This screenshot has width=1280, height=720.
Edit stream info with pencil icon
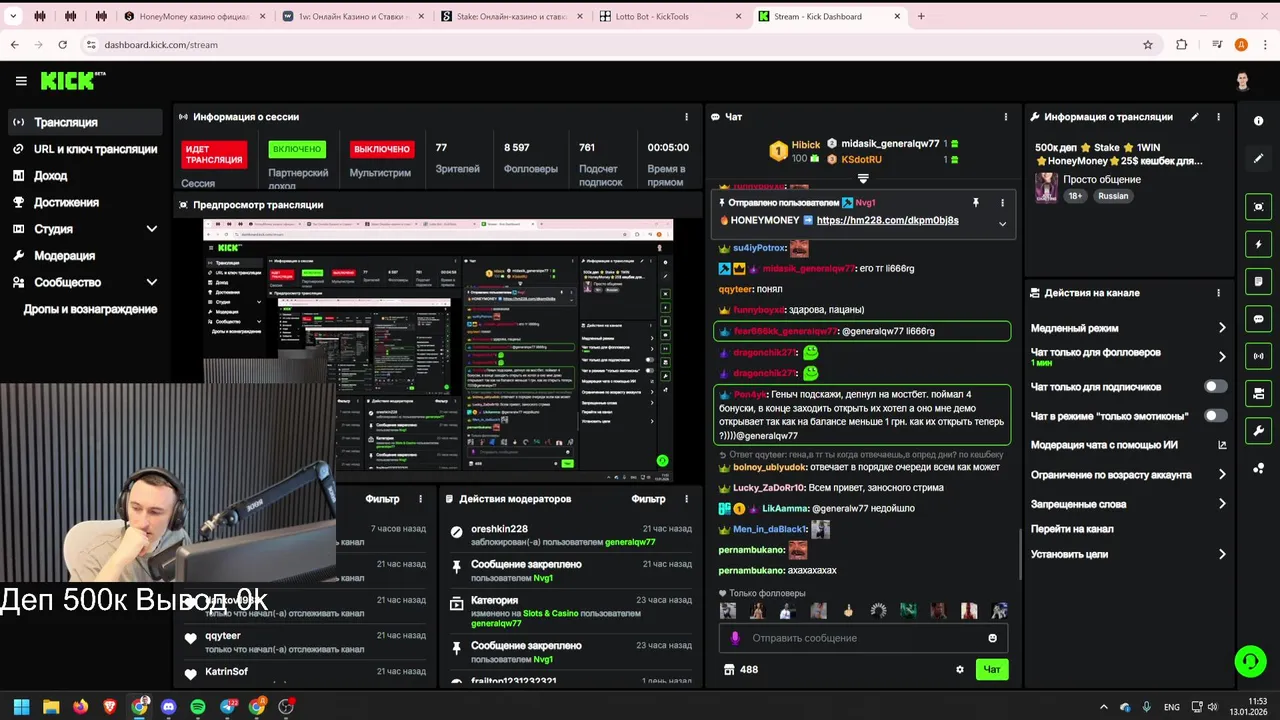(1194, 117)
